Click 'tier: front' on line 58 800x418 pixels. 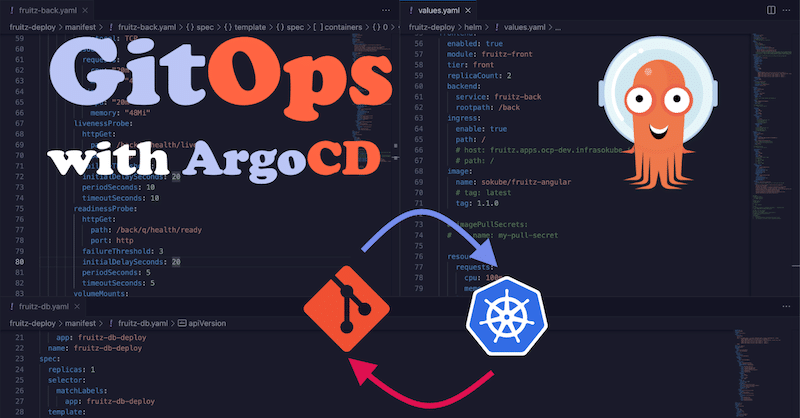click(x=470, y=65)
